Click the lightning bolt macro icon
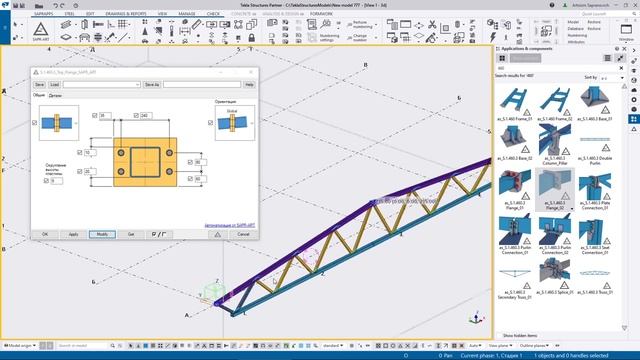This screenshot has height=360, width=640. click(493, 37)
